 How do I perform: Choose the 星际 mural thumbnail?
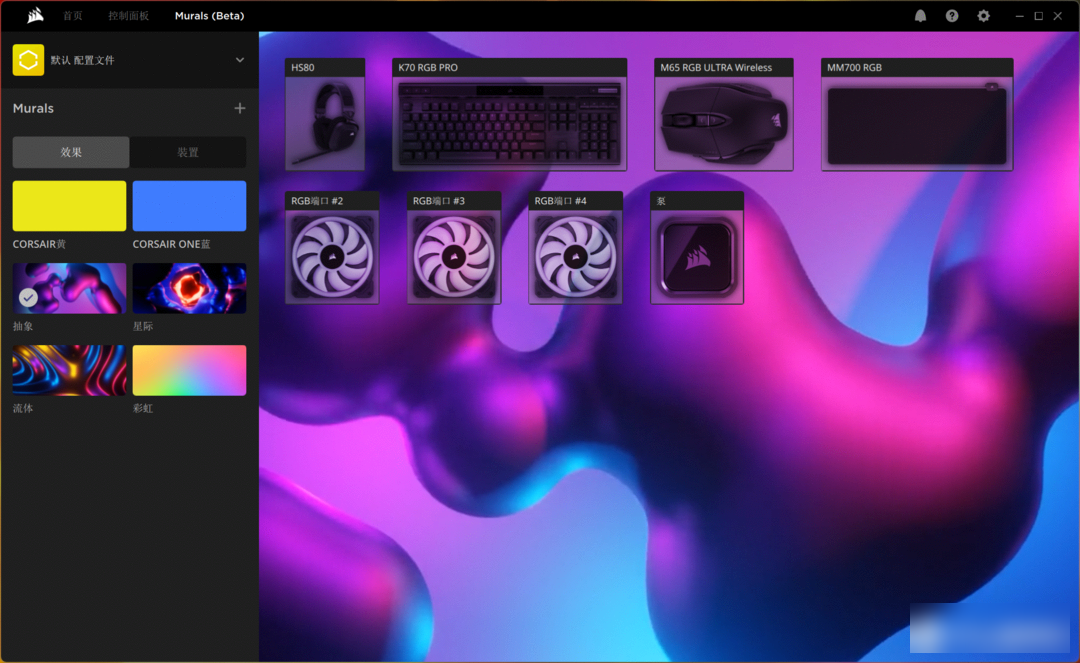pos(189,288)
